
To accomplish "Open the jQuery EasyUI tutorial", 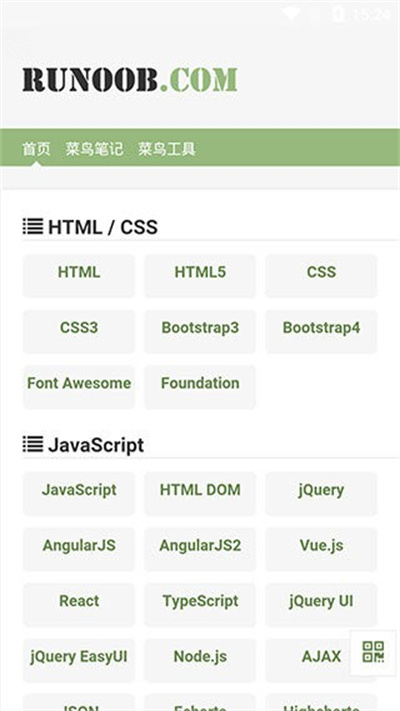I will pos(79,660).
